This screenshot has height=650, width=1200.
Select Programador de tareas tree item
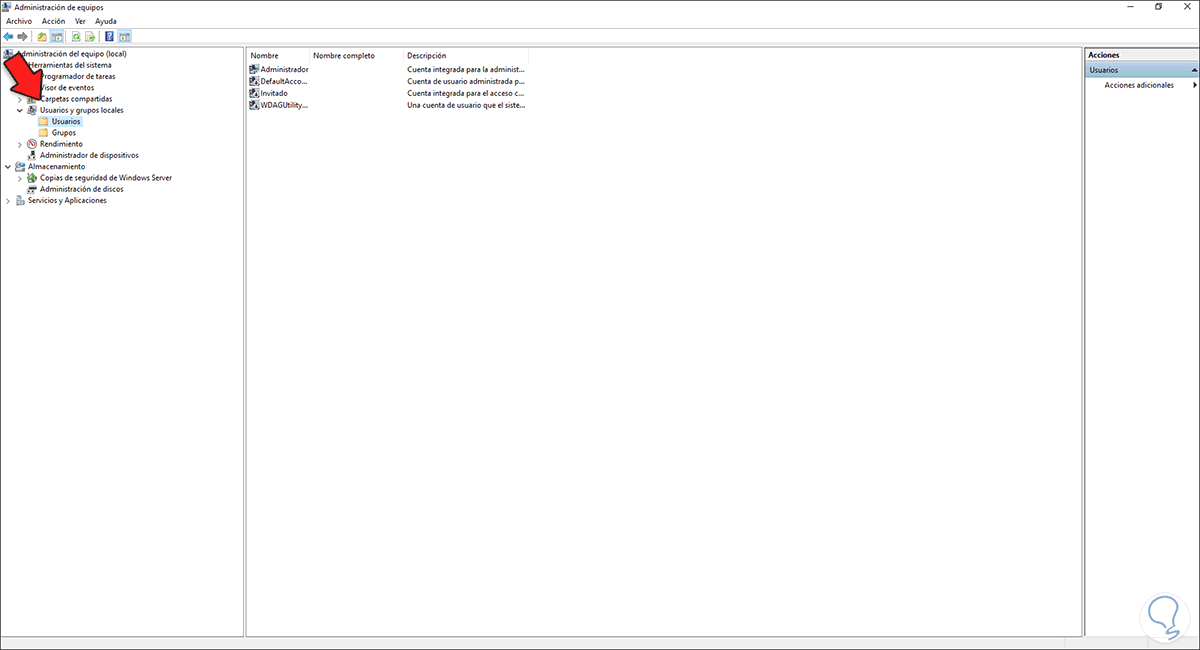click(78, 76)
